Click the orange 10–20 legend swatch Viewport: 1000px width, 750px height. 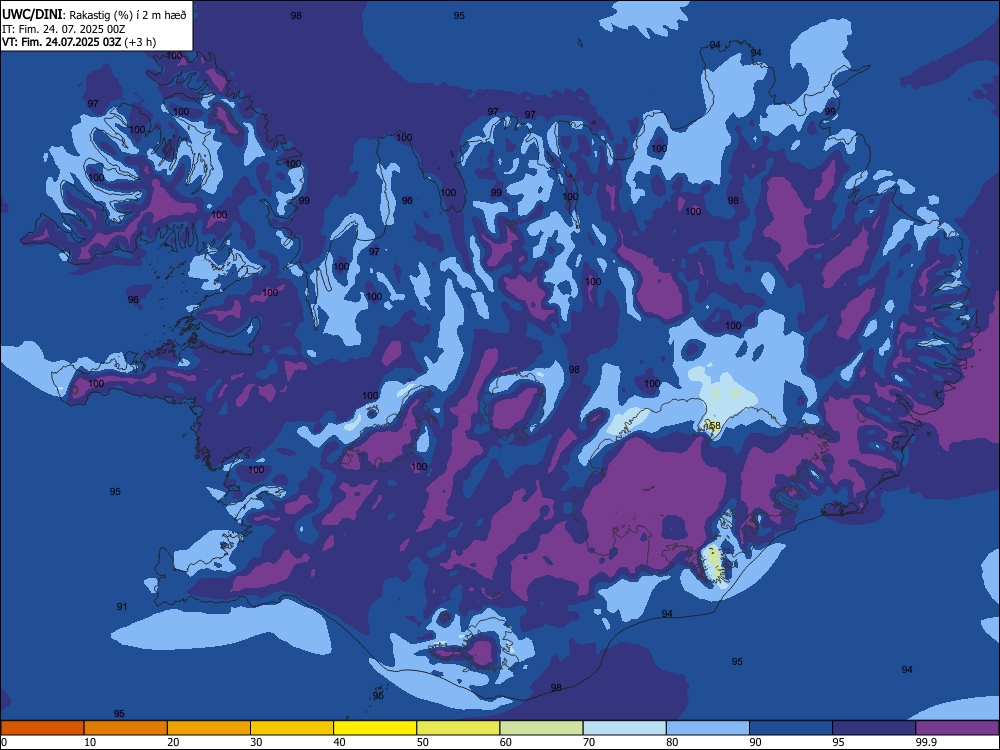(126, 728)
